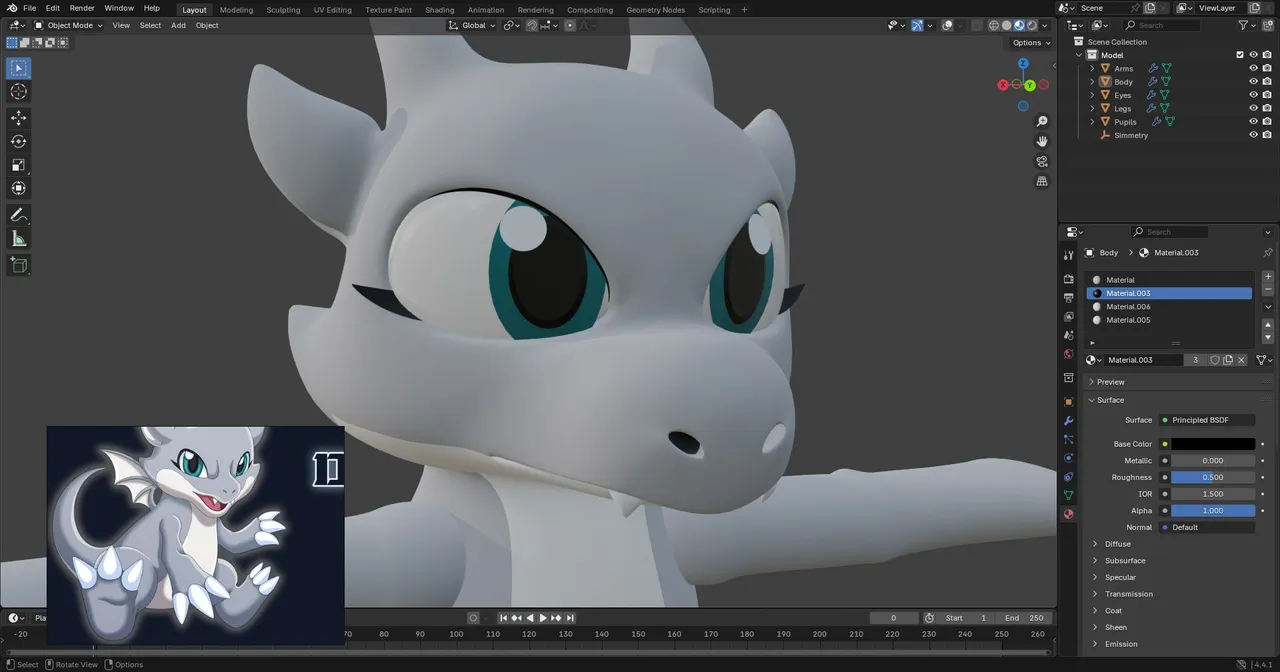Open the Output properties tab
1280x672 pixels.
click(x=1068, y=297)
